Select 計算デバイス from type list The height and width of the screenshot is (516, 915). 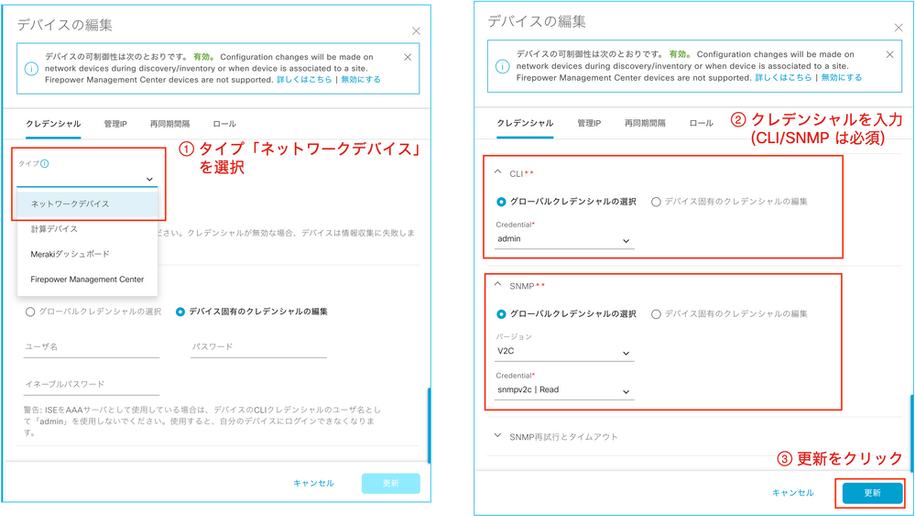tap(88, 229)
